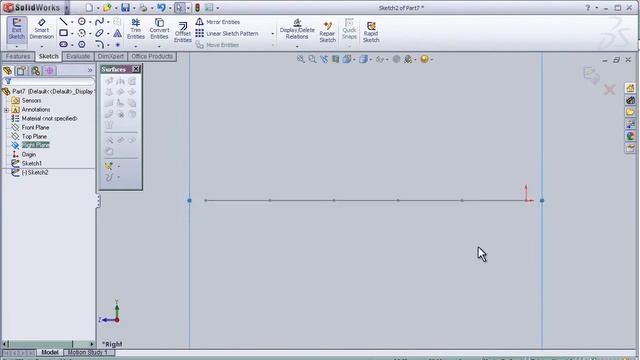Image resolution: width=640 pixels, height=360 pixels.
Task: Open SolidWorks Resources task pane tab
Action: tap(630, 88)
